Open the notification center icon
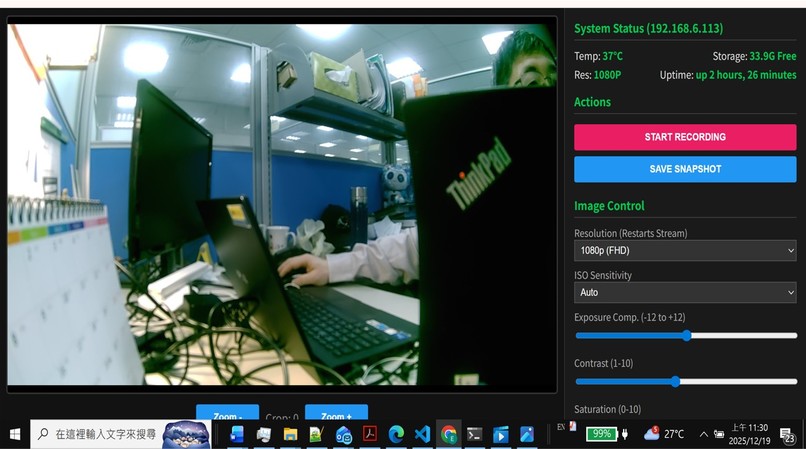 (786, 436)
